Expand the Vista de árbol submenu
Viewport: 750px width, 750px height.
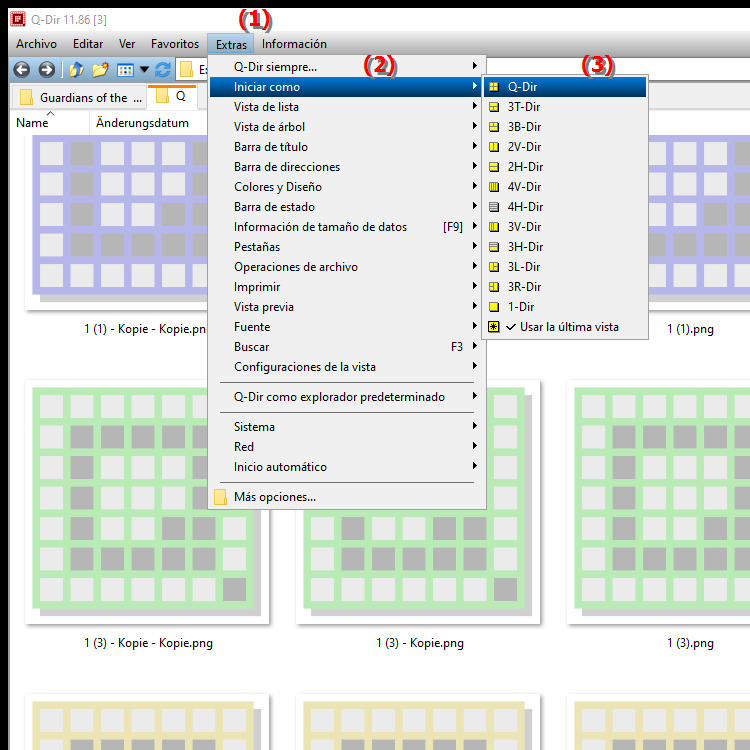(474, 126)
